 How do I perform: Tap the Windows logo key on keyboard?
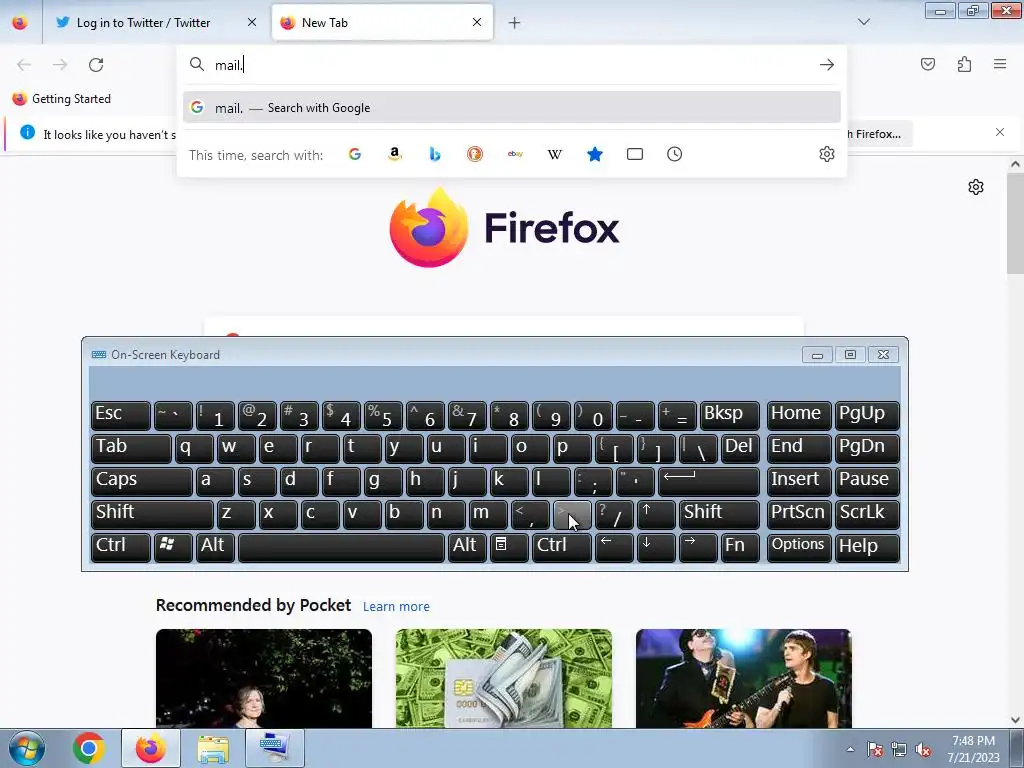click(173, 547)
